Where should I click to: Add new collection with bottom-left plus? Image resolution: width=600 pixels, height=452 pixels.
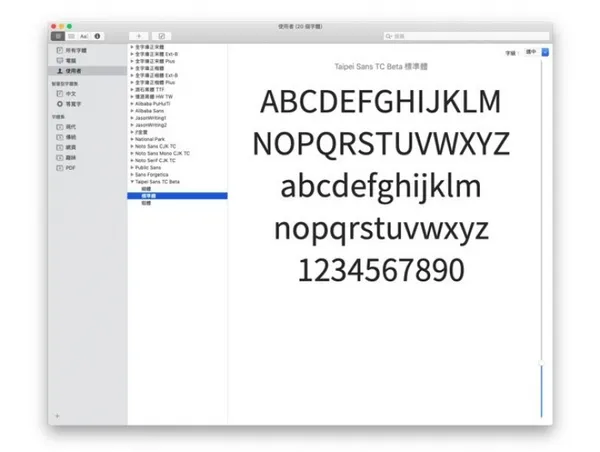point(57,416)
